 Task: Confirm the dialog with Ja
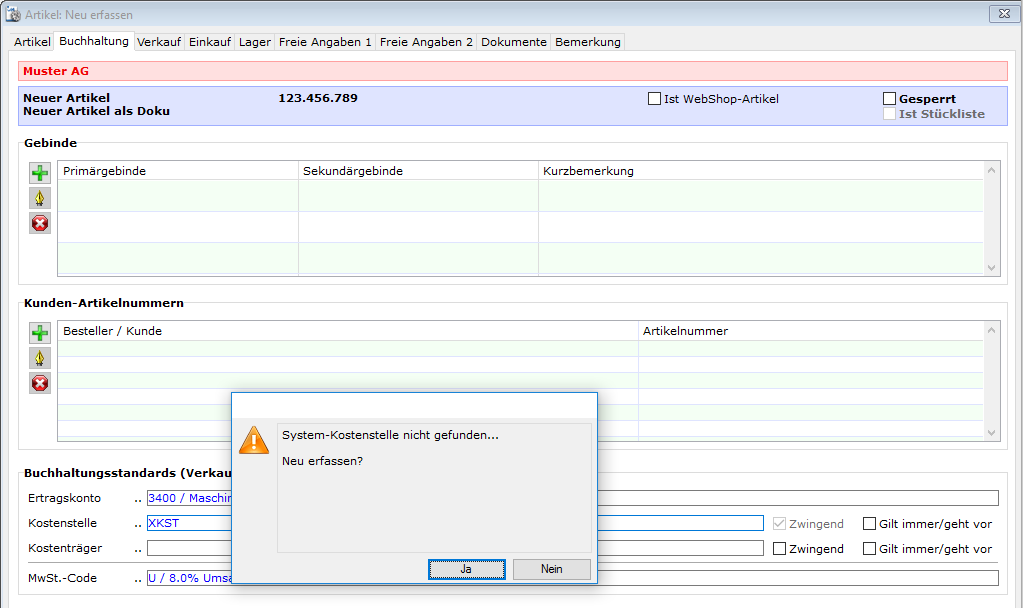(x=466, y=569)
